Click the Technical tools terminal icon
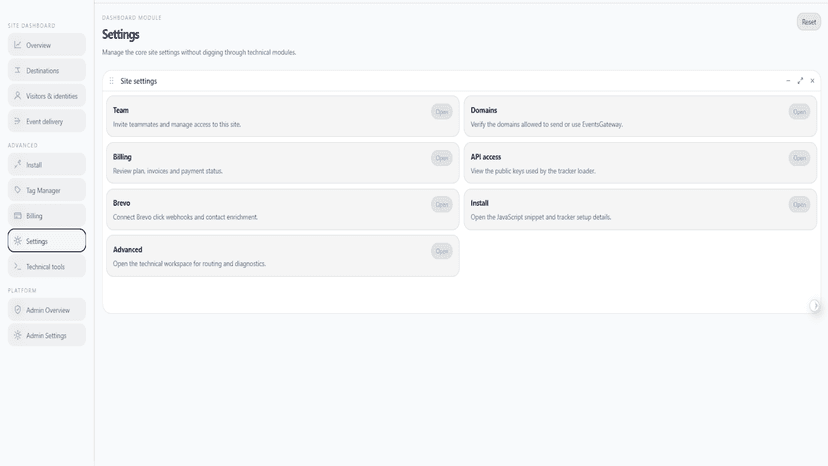Image resolution: width=828 pixels, height=466 pixels. coord(17,266)
